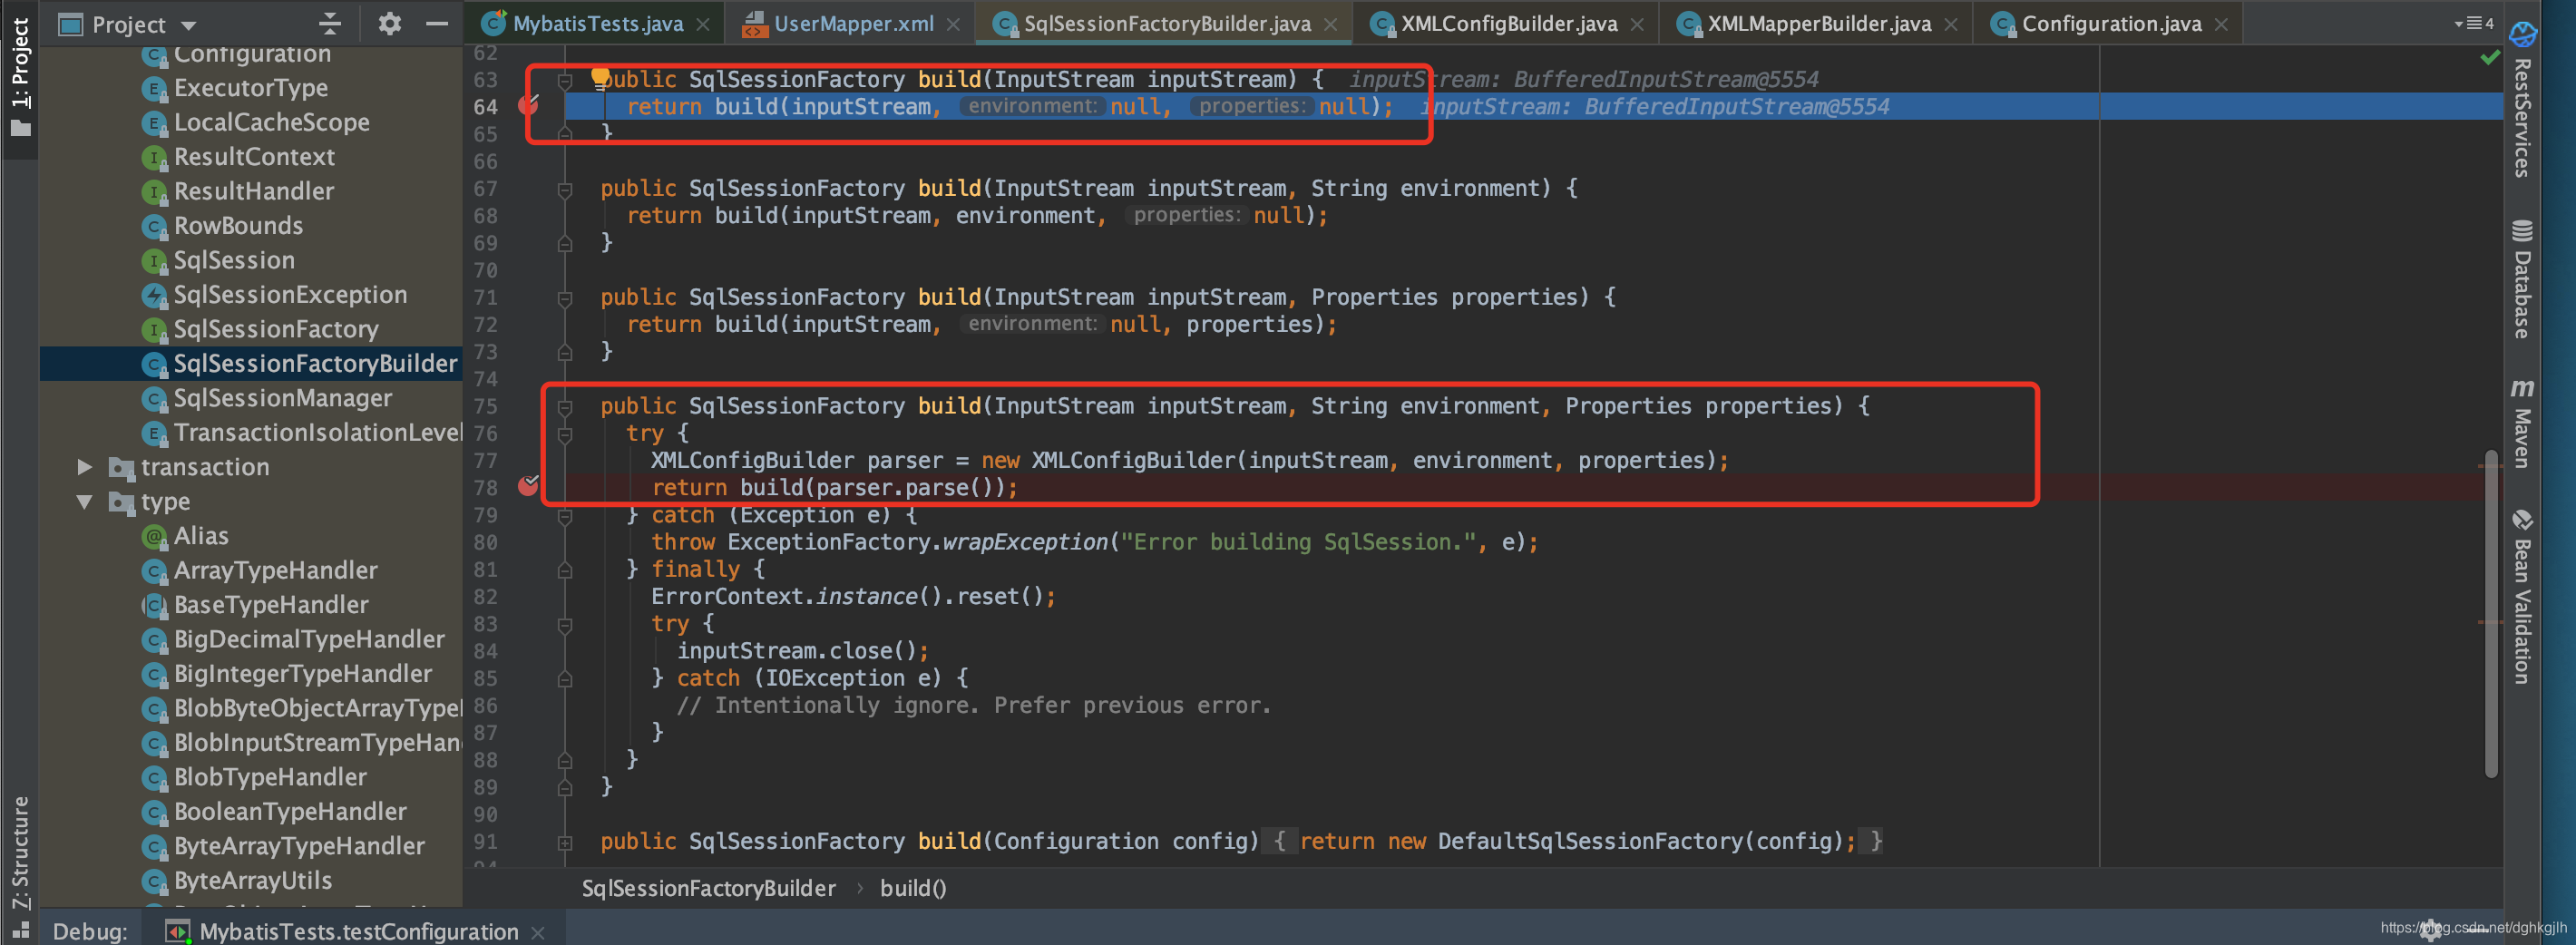
Task: Open BigIntegerTypeHandler in tree
Action: pyautogui.click(x=303, y=674)
